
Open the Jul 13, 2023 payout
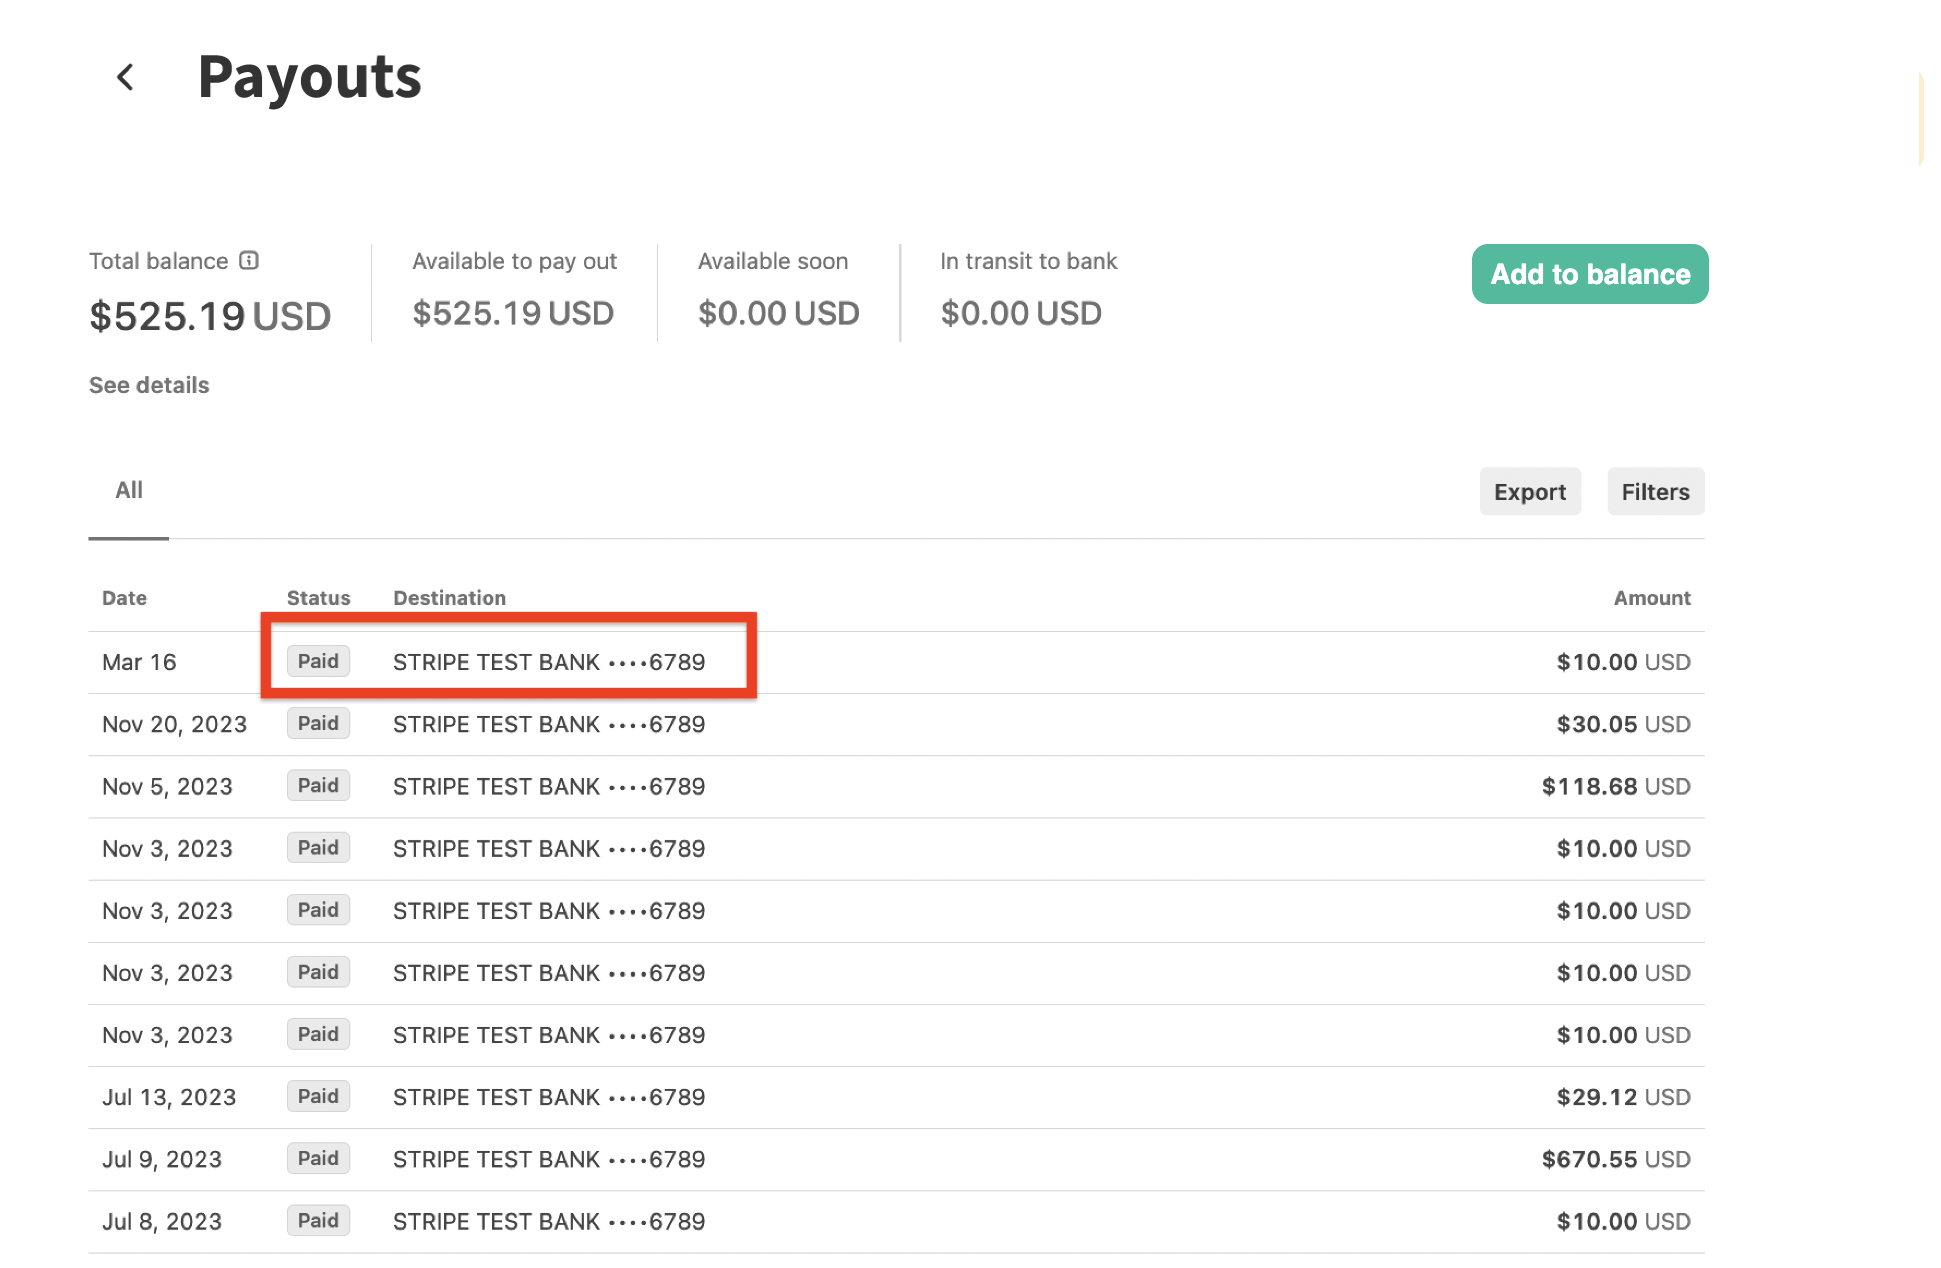(169, 1097)
